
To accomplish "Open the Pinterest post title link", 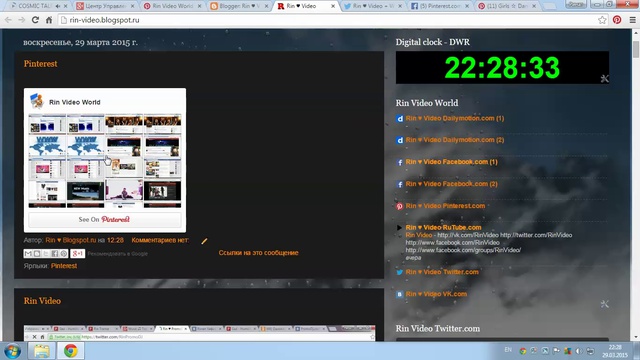I will coord(40,64).
